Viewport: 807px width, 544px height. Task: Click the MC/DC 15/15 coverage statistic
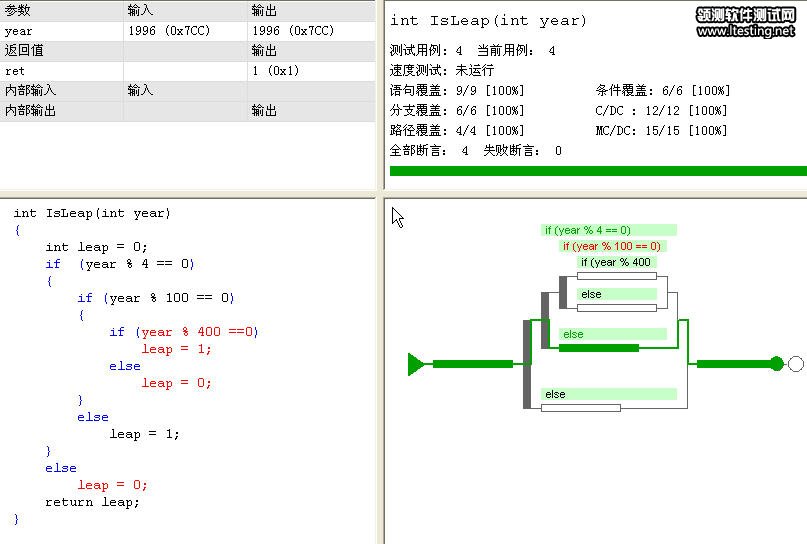pyautogui.click(x=661, y=131)
